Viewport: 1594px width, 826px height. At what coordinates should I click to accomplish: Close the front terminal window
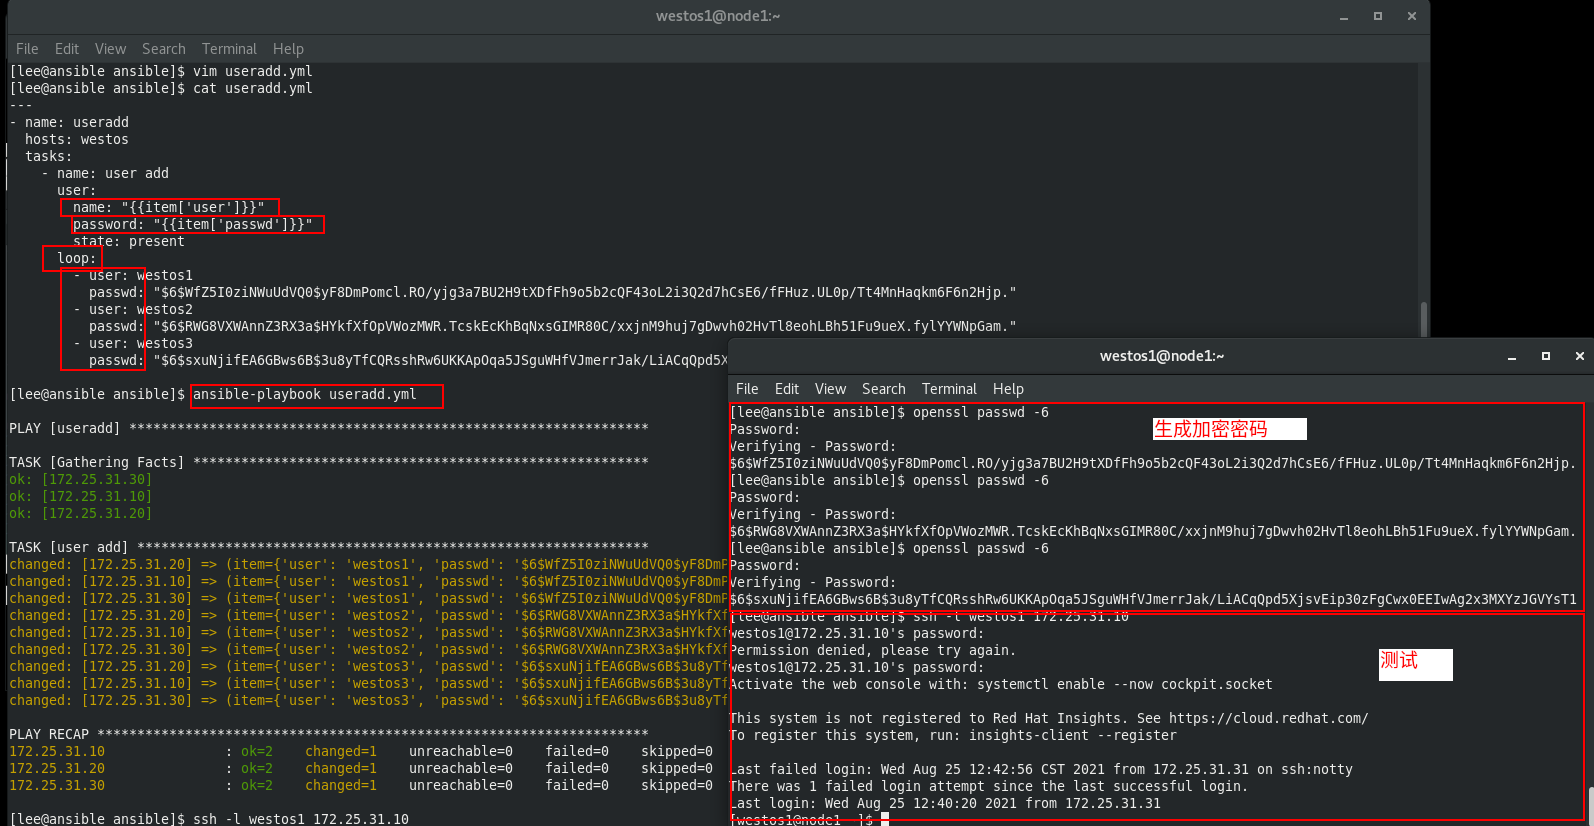(x=1580, y=356)
